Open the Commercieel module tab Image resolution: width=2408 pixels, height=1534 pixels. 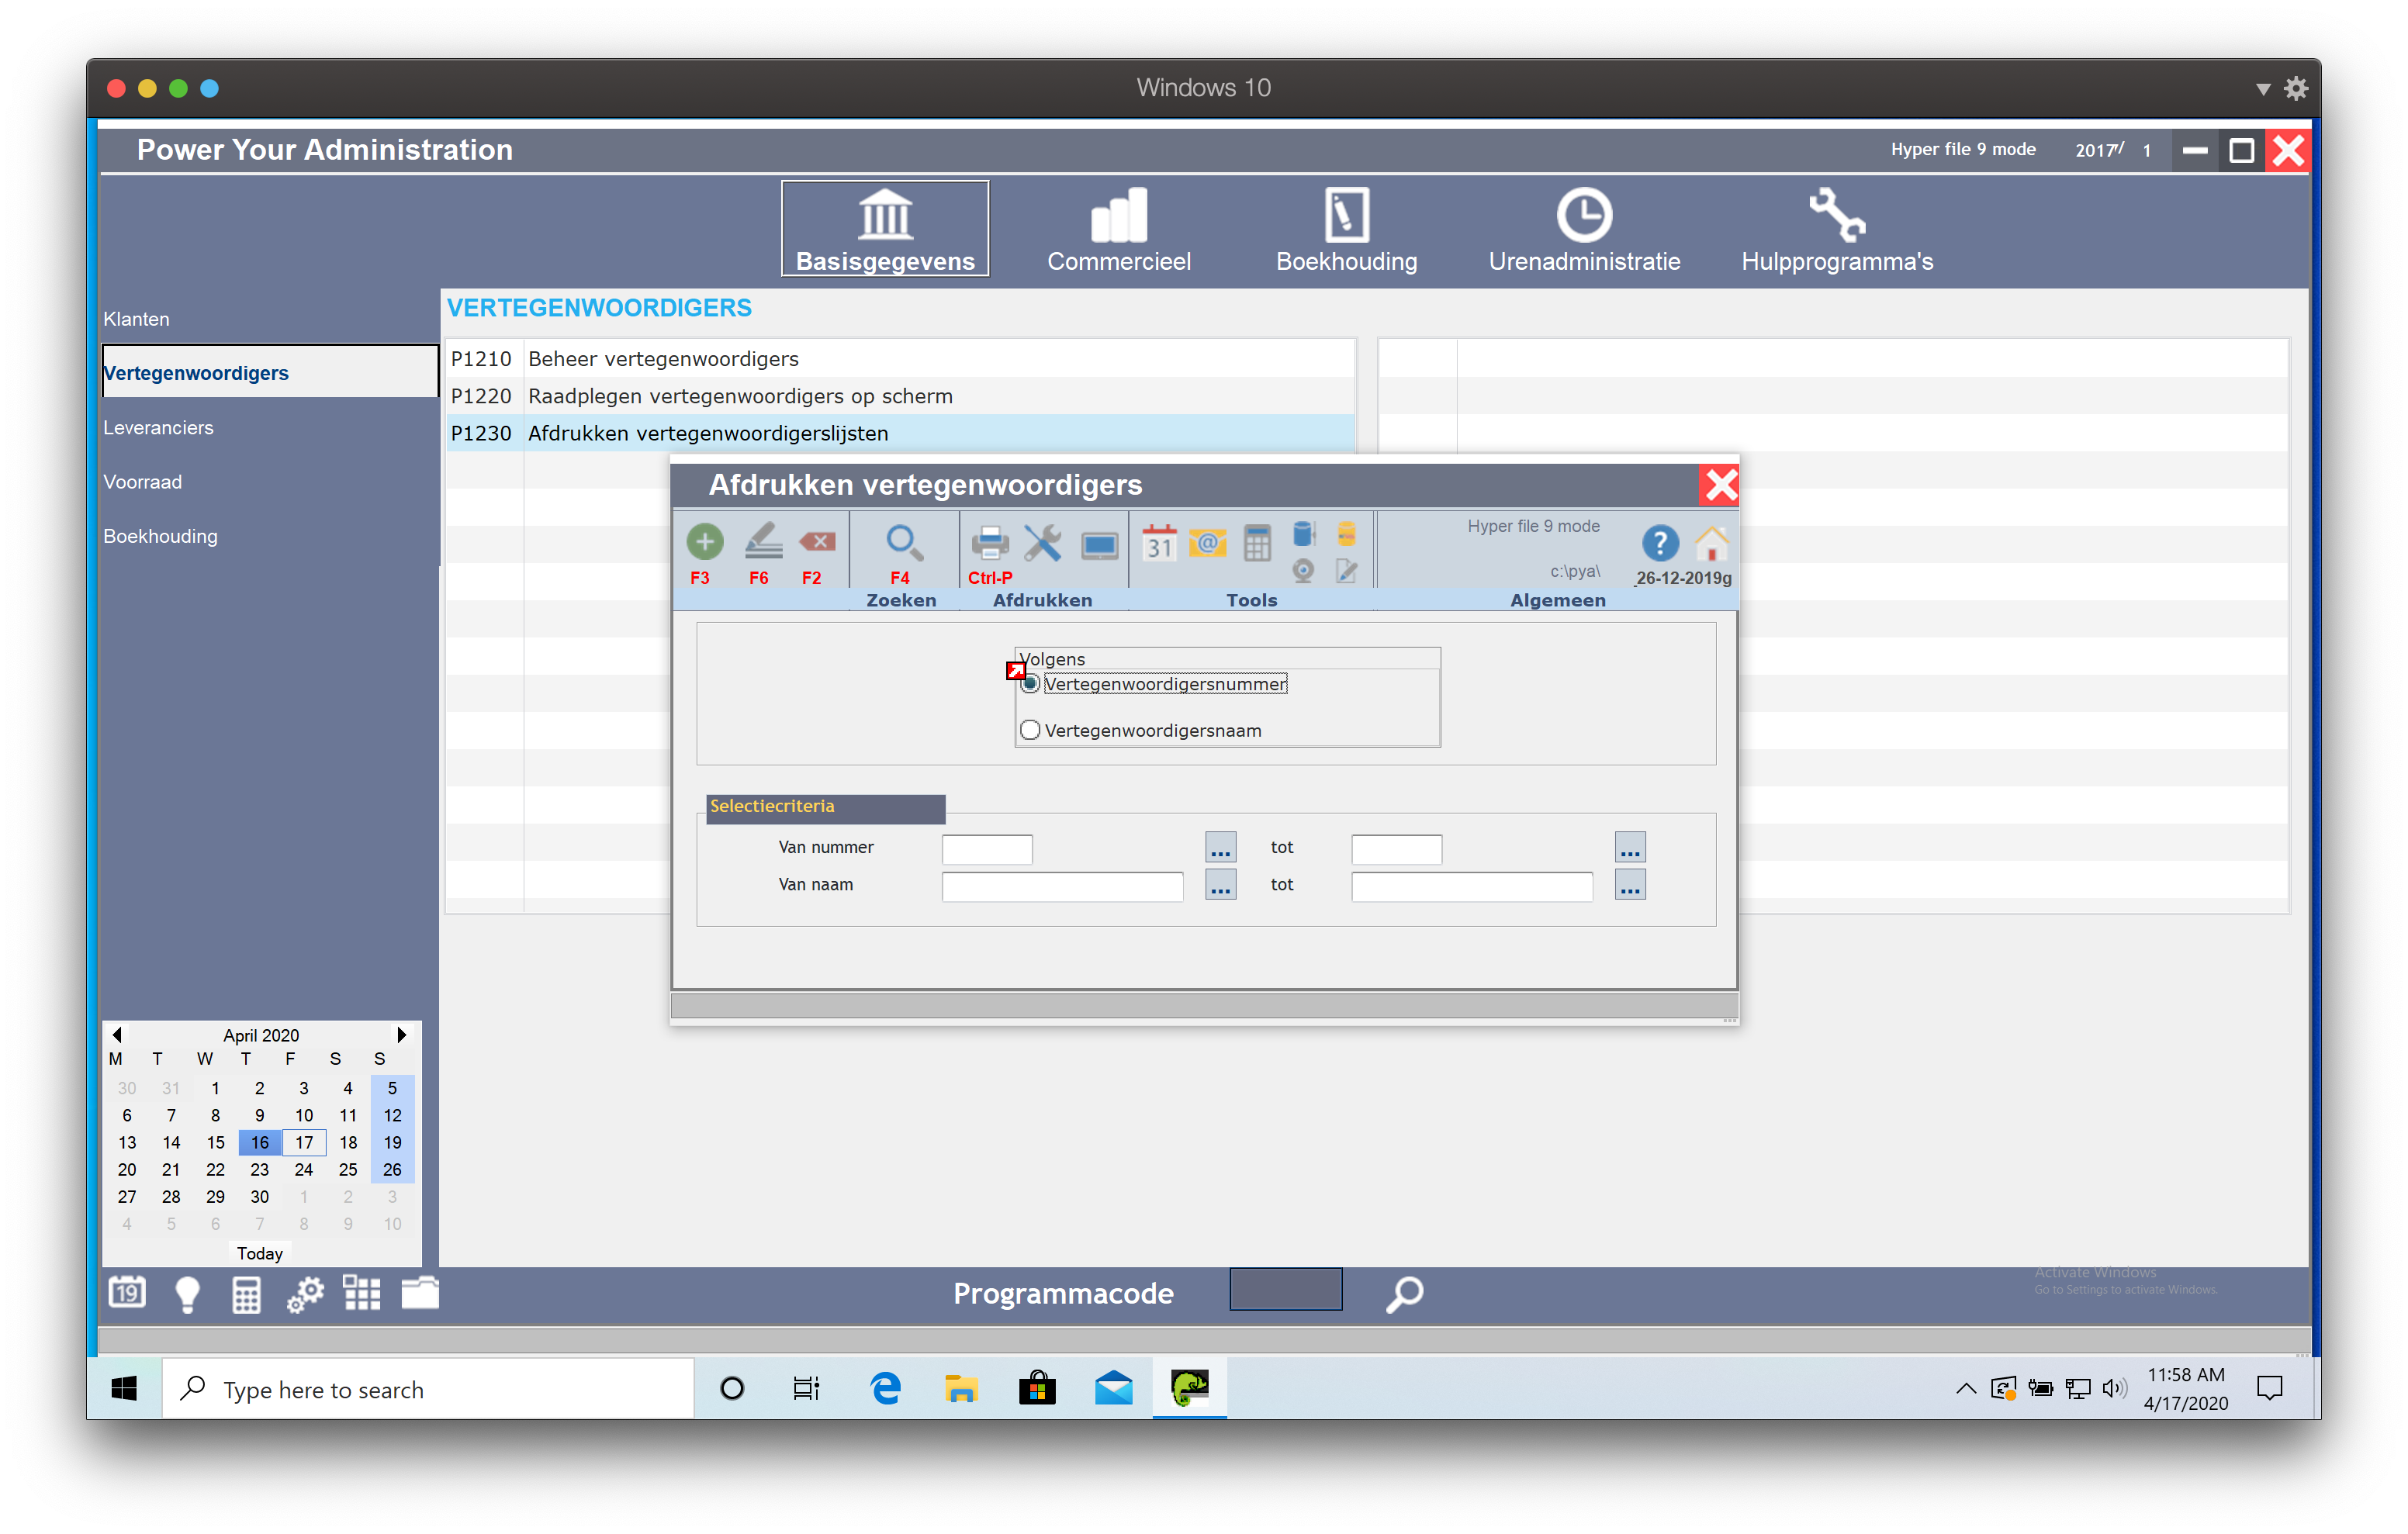(x=1118, y=229)
